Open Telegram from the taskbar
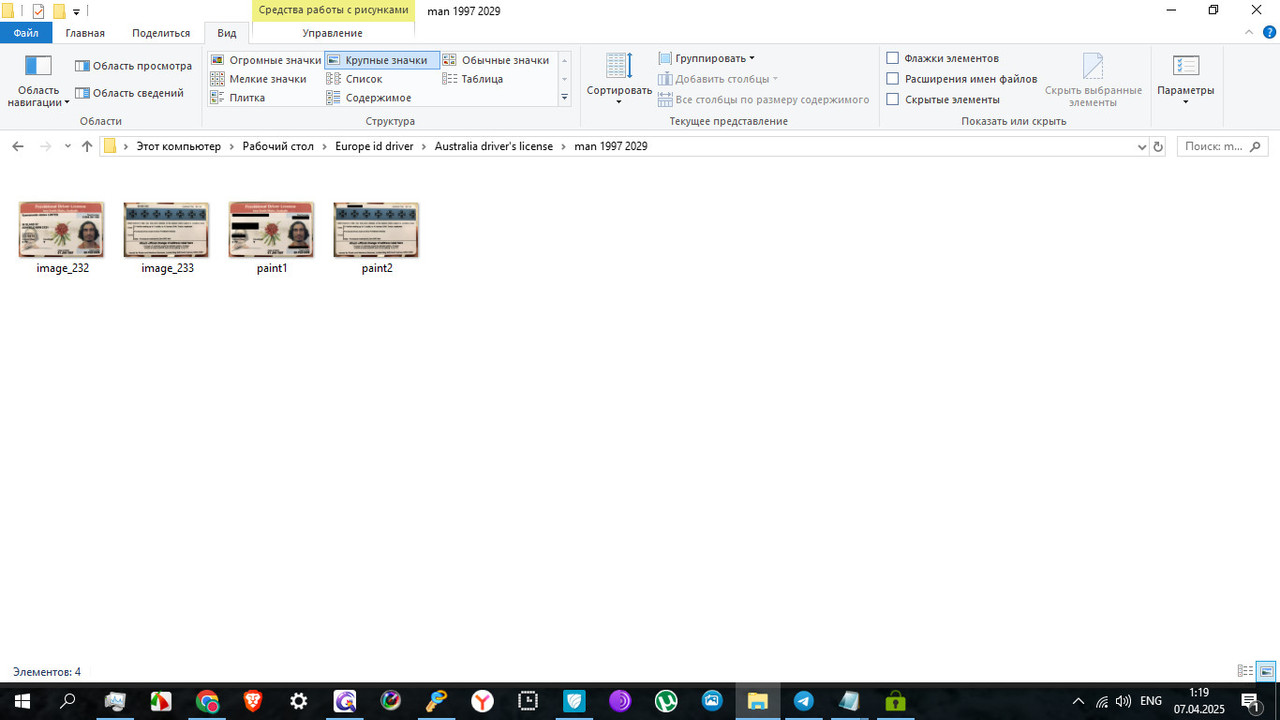The image size is (1280, 720). click(x=803, y=701)
